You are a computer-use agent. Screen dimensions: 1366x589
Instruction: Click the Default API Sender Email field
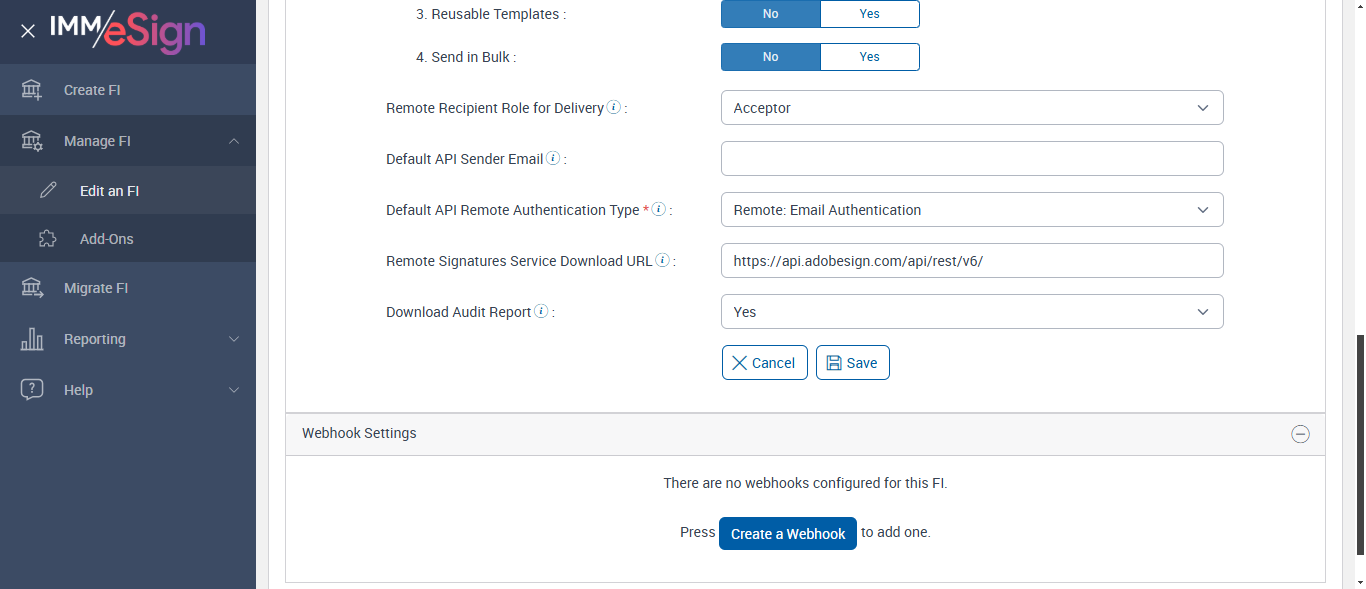[971, 159]
